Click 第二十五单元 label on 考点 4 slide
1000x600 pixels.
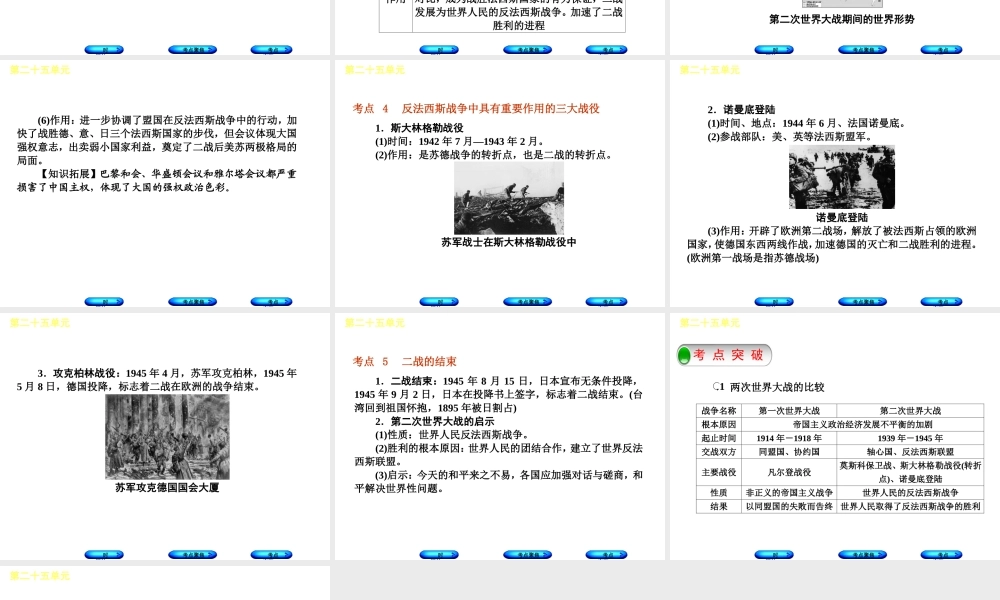(x=375, y=70)
